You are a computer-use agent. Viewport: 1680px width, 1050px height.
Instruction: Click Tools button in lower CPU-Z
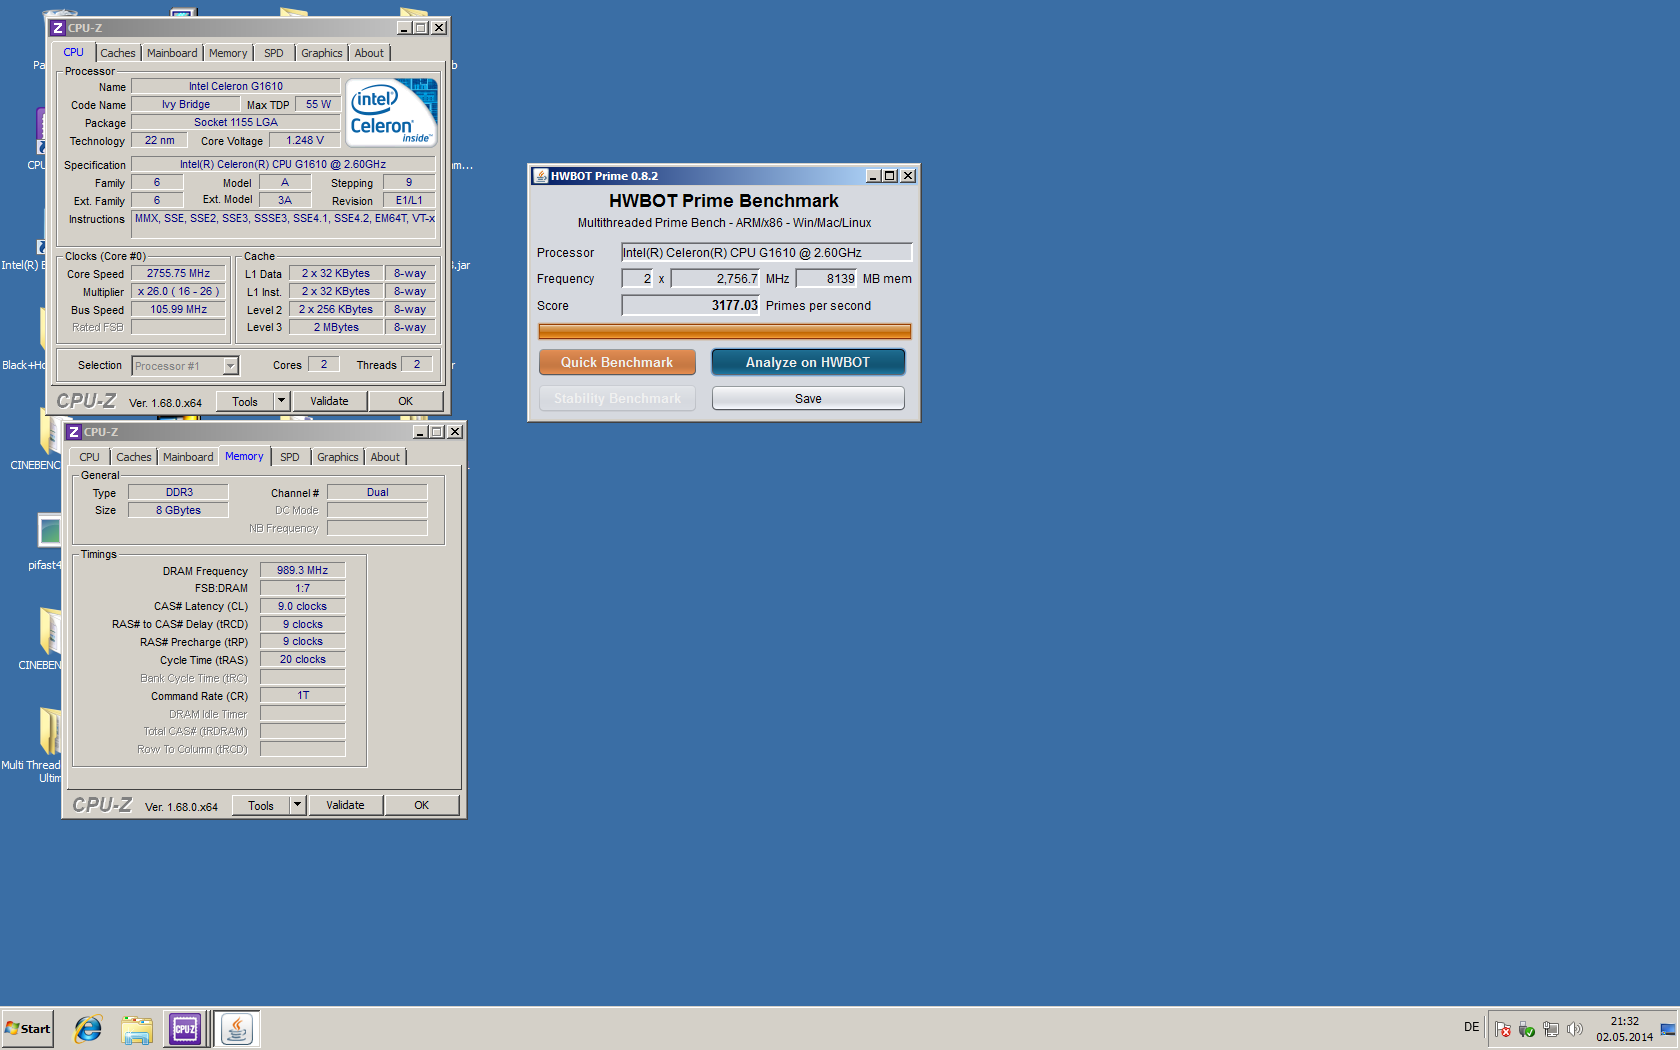click(261, 805)
